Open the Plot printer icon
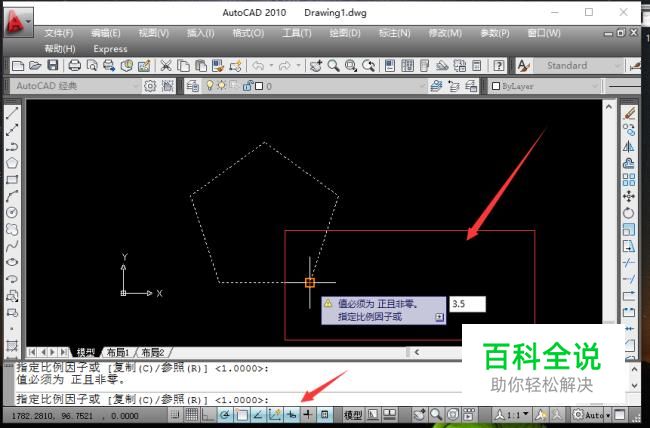The width and height of the screenshot is (650, 428). pos(75,66)
